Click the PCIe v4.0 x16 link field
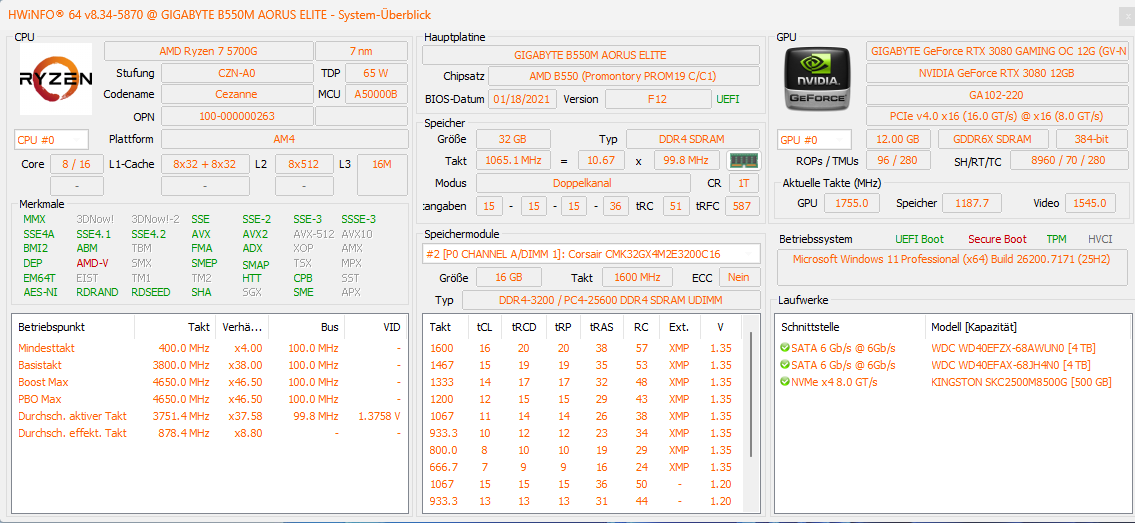The height and width of the screenshot is (523, 1135). pyautogui.click(x=997, y=116)
